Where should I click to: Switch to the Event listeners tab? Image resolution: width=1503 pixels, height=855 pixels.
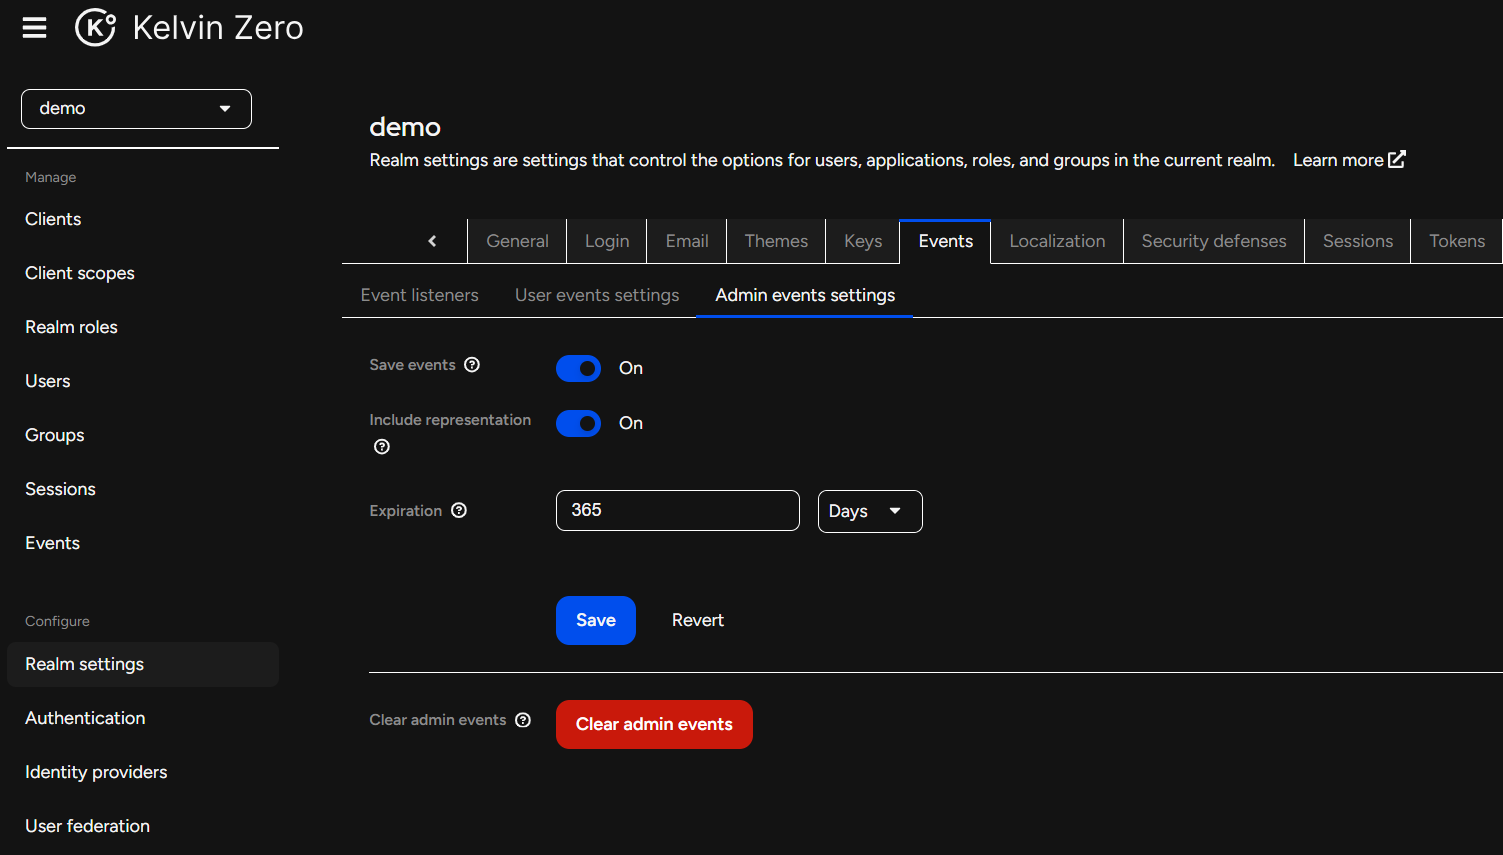tap(419, 295)
